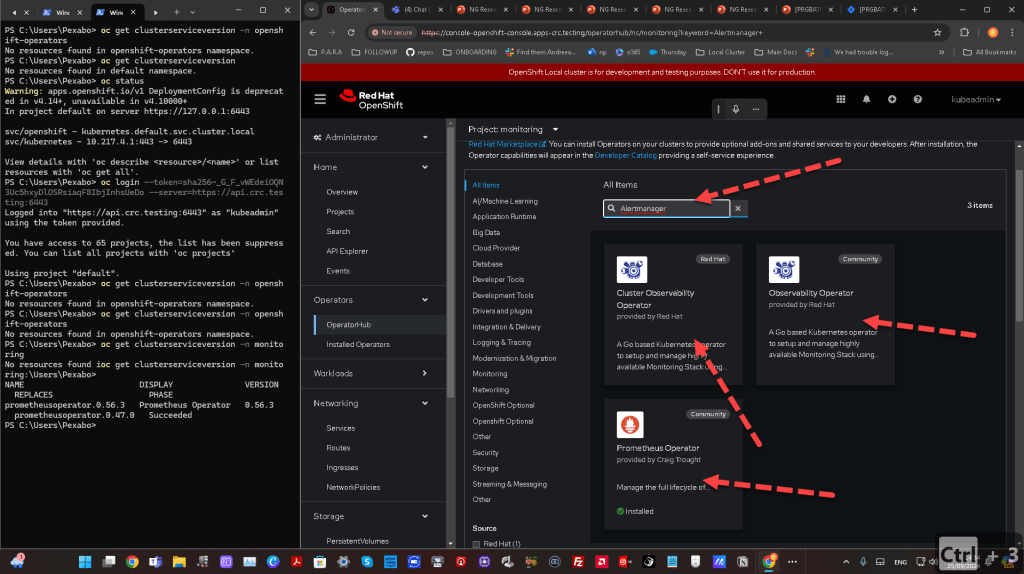Screen dimensions: 1024x574
Task: Select the Logging & Tracing category
Action: [502, 343]
